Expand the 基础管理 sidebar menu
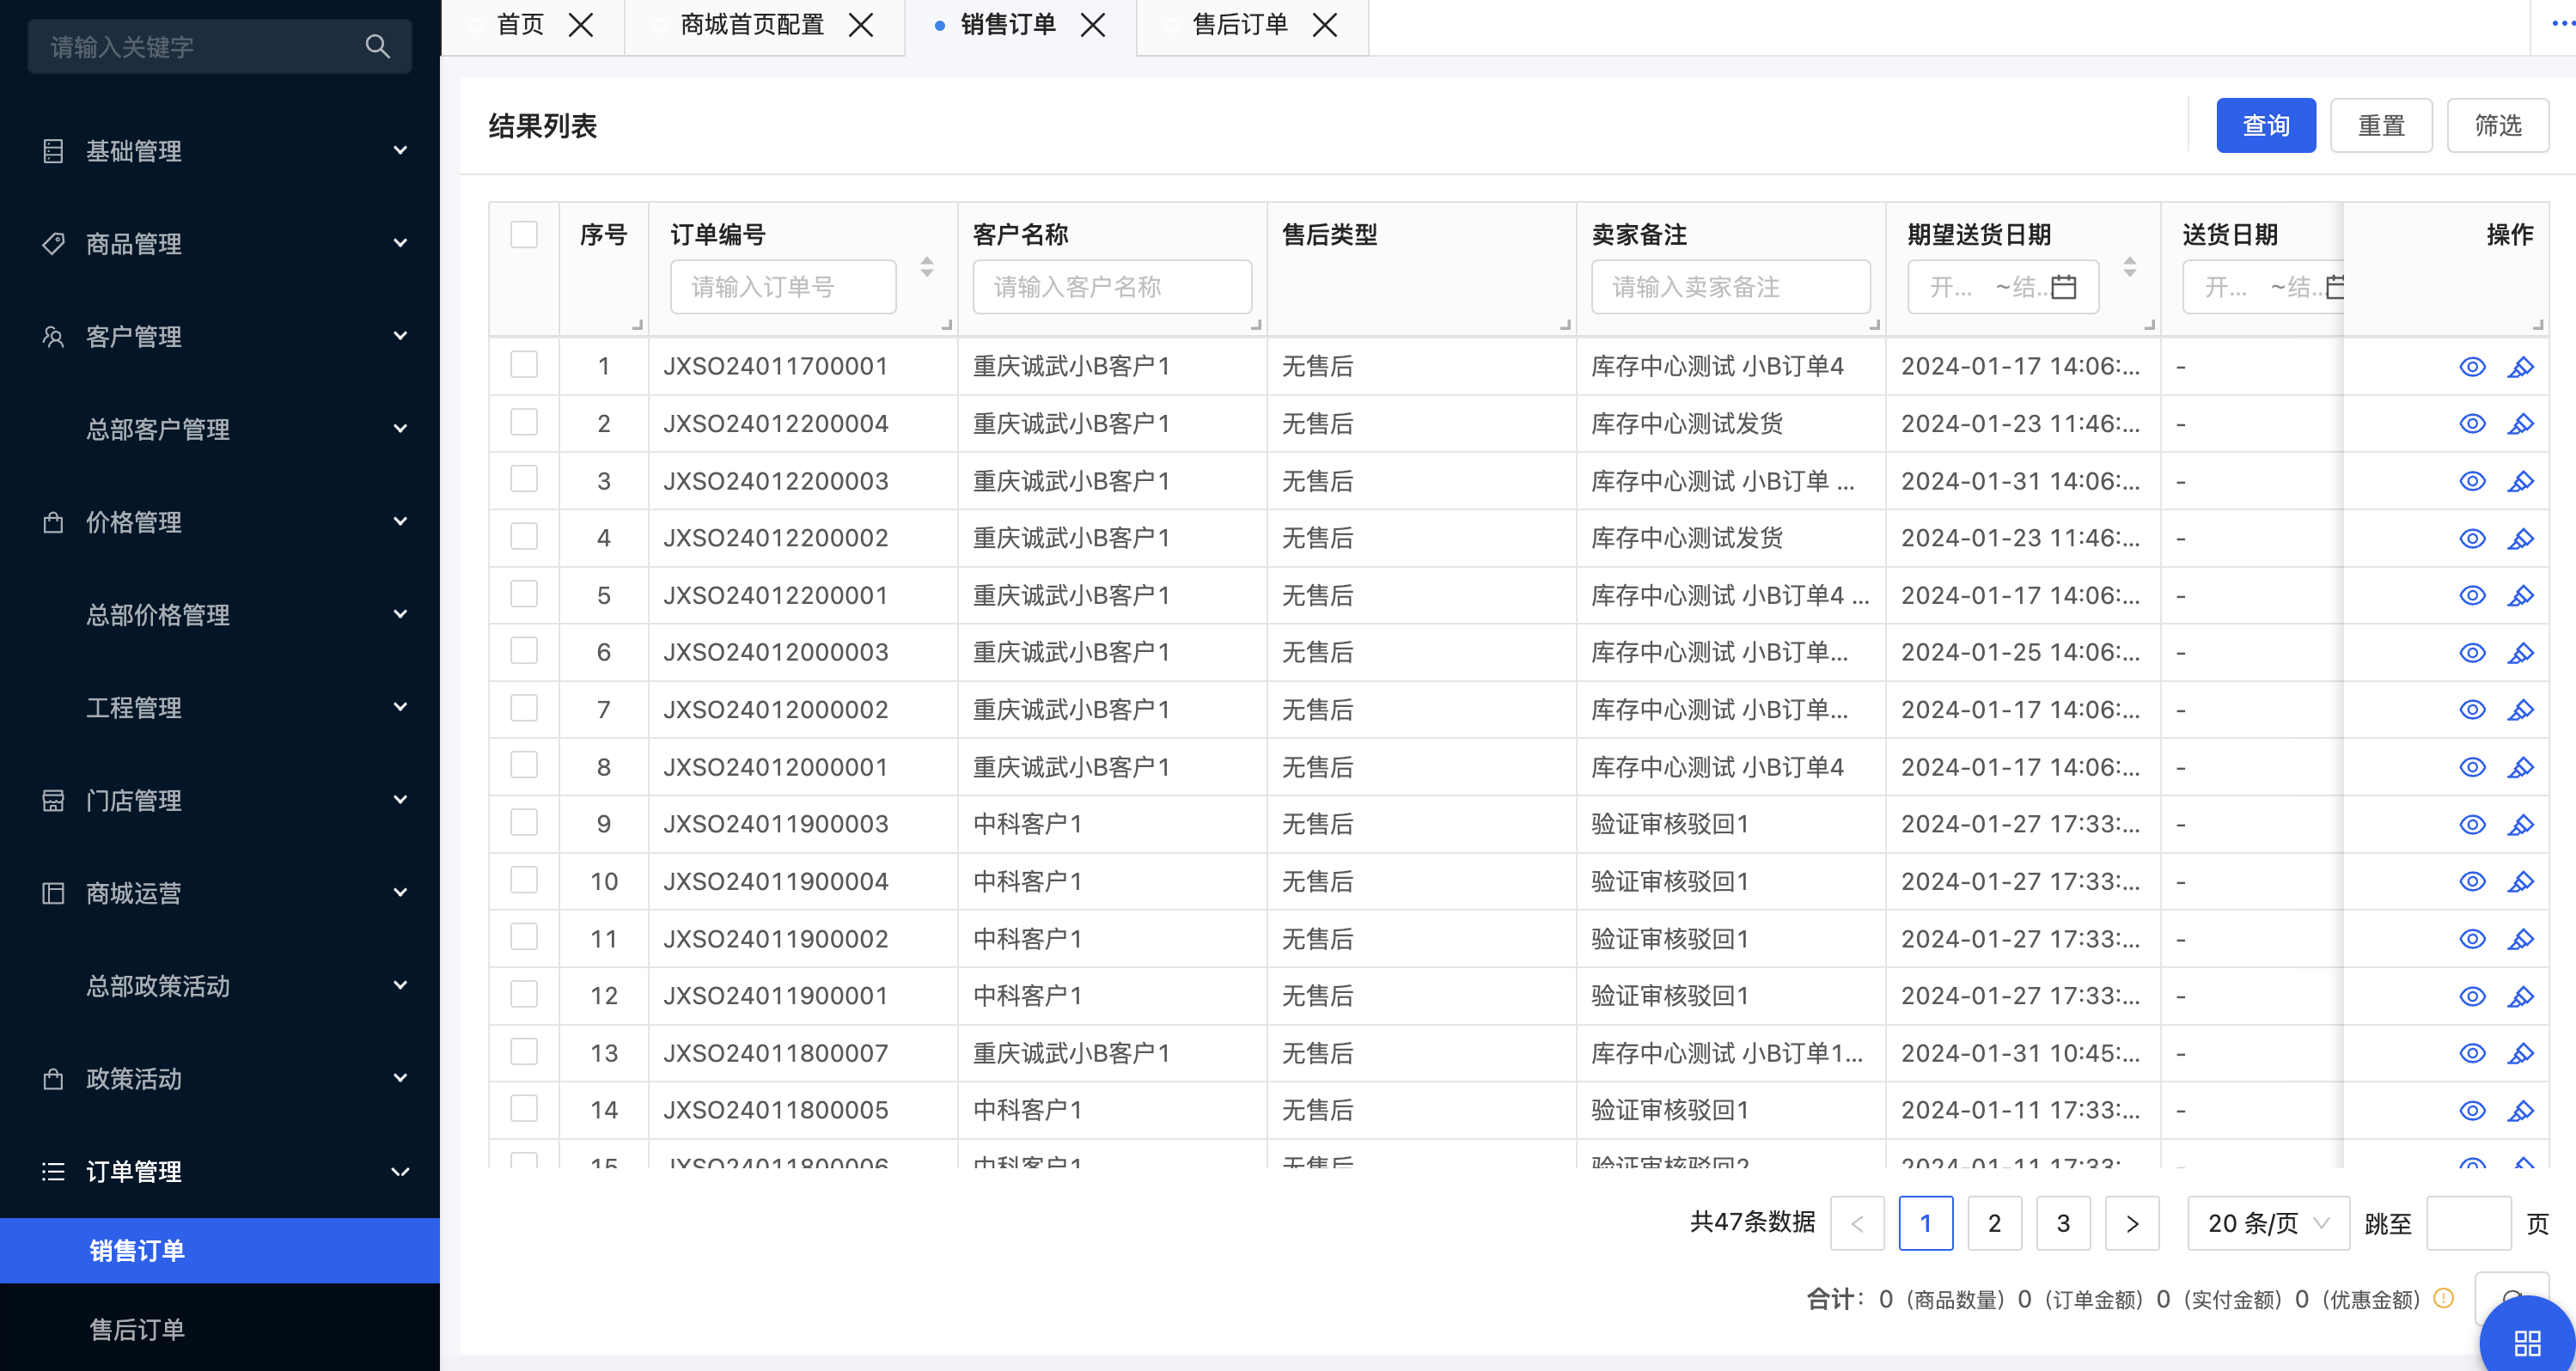Screen dimensions: 2576x1371 pyautogui.click(x=220, y=151)
